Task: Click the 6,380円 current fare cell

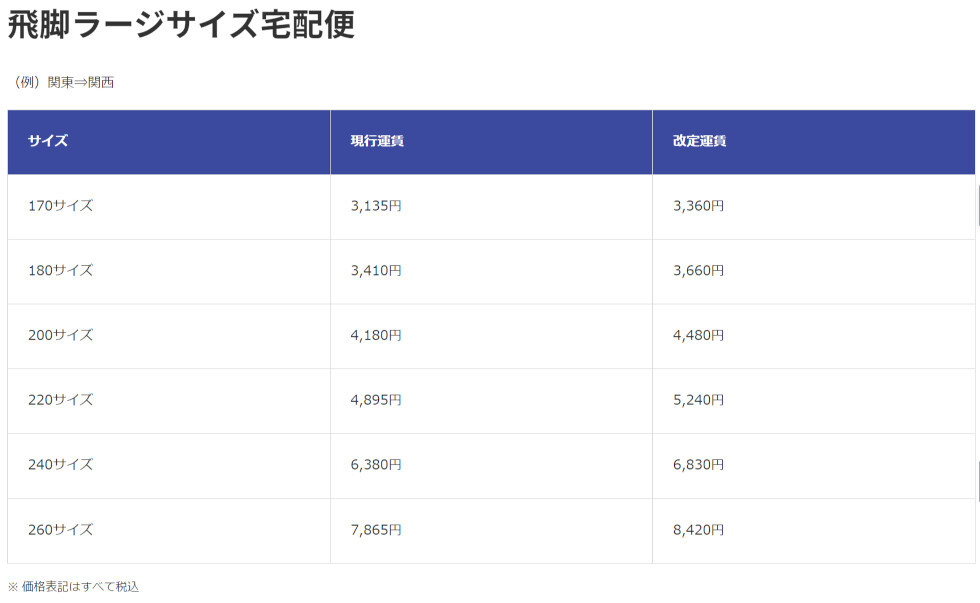Action: click(376, 465)
